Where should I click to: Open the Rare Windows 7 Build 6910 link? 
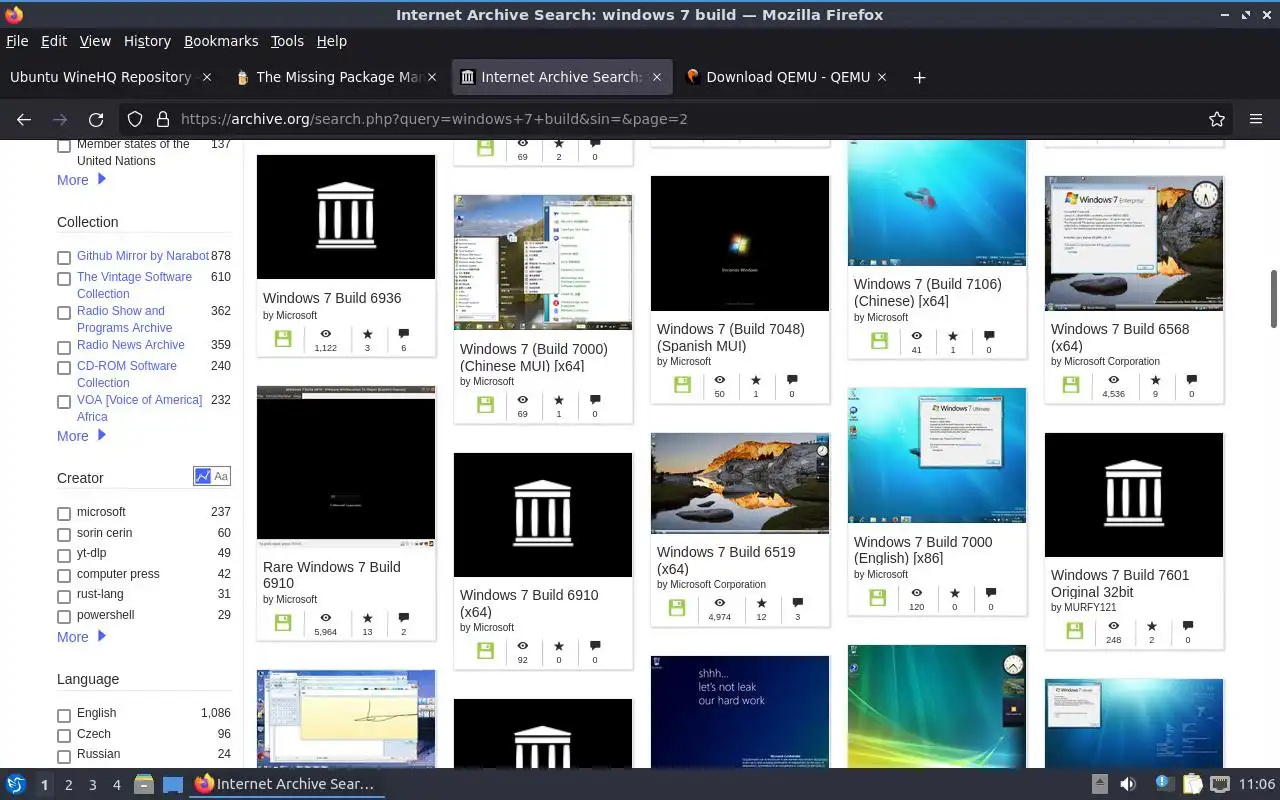pos(332,574)
